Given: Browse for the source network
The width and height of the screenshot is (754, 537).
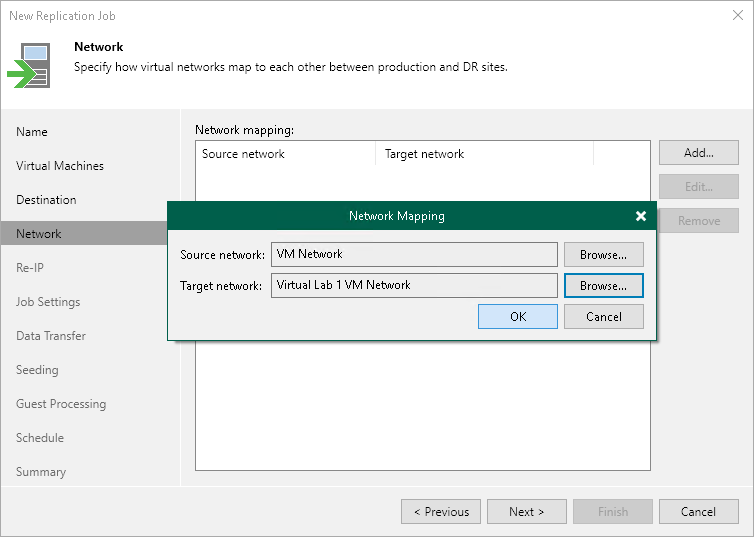Looking at the screenshot, I should pyautogui.click(x=603, y=254).
